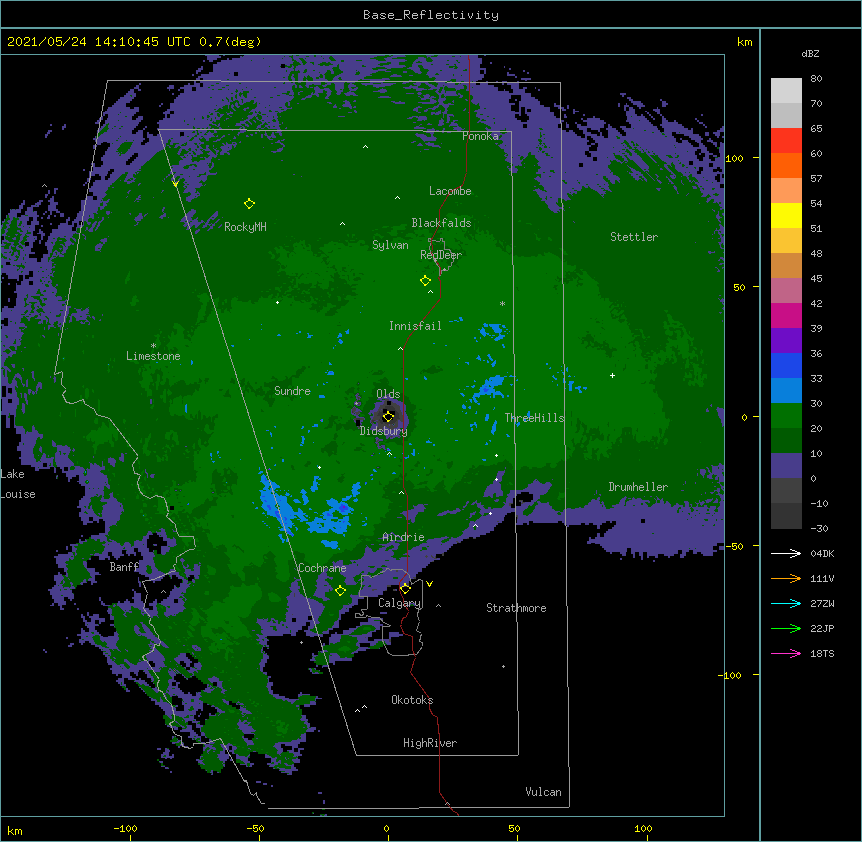Viewport: 862px width, 842px height.
Task: Click the yellow V marker northeast of Calgary
Action: (429, 584)
